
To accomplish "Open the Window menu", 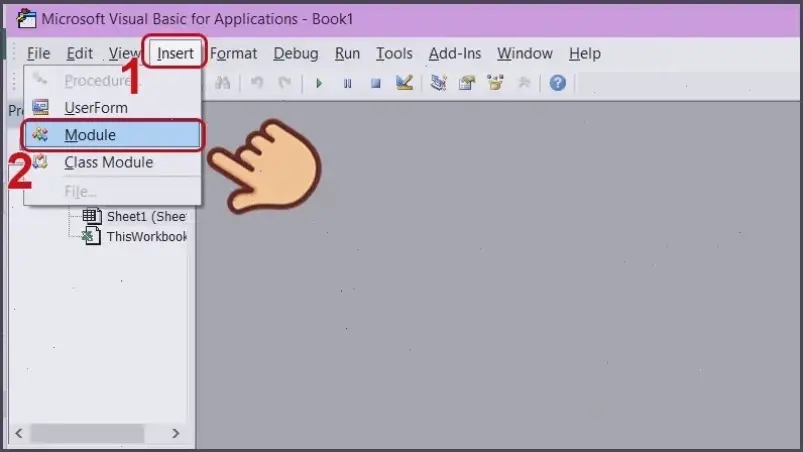I will point(524,53).
